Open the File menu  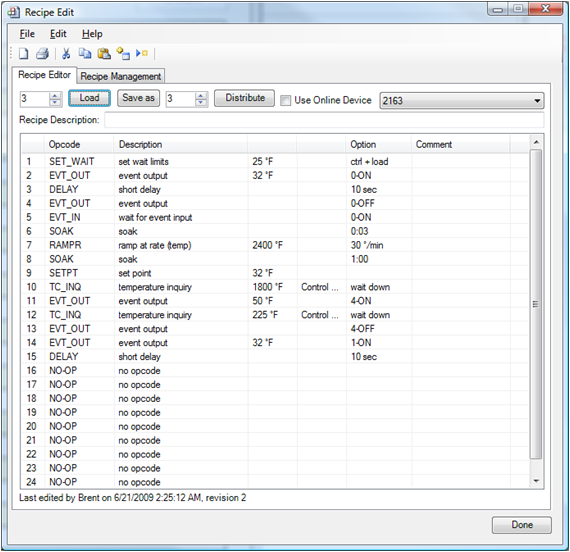point(27,34)
